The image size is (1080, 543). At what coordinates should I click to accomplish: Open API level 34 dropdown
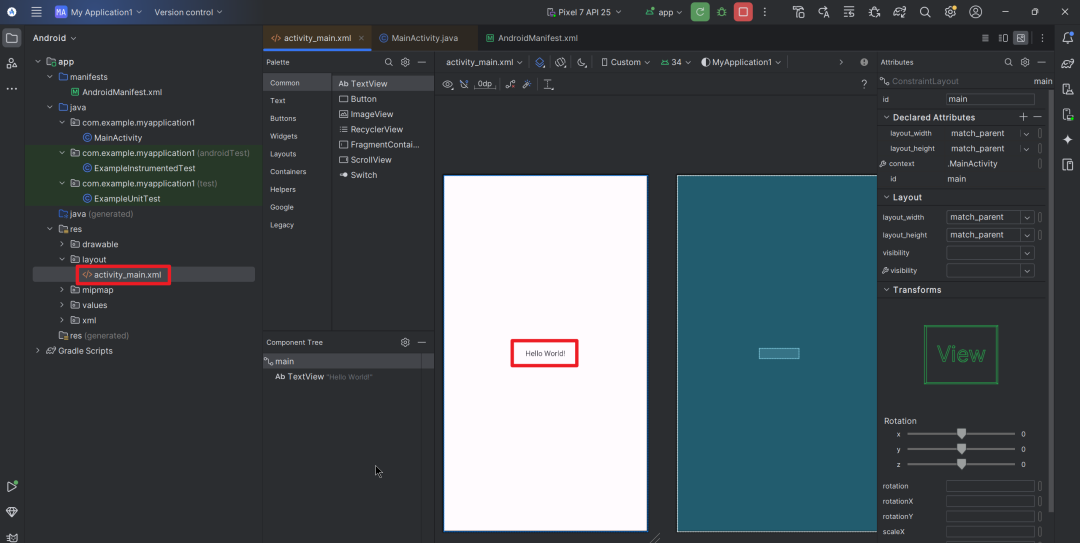pyautogui.click(x=676, y=62)
